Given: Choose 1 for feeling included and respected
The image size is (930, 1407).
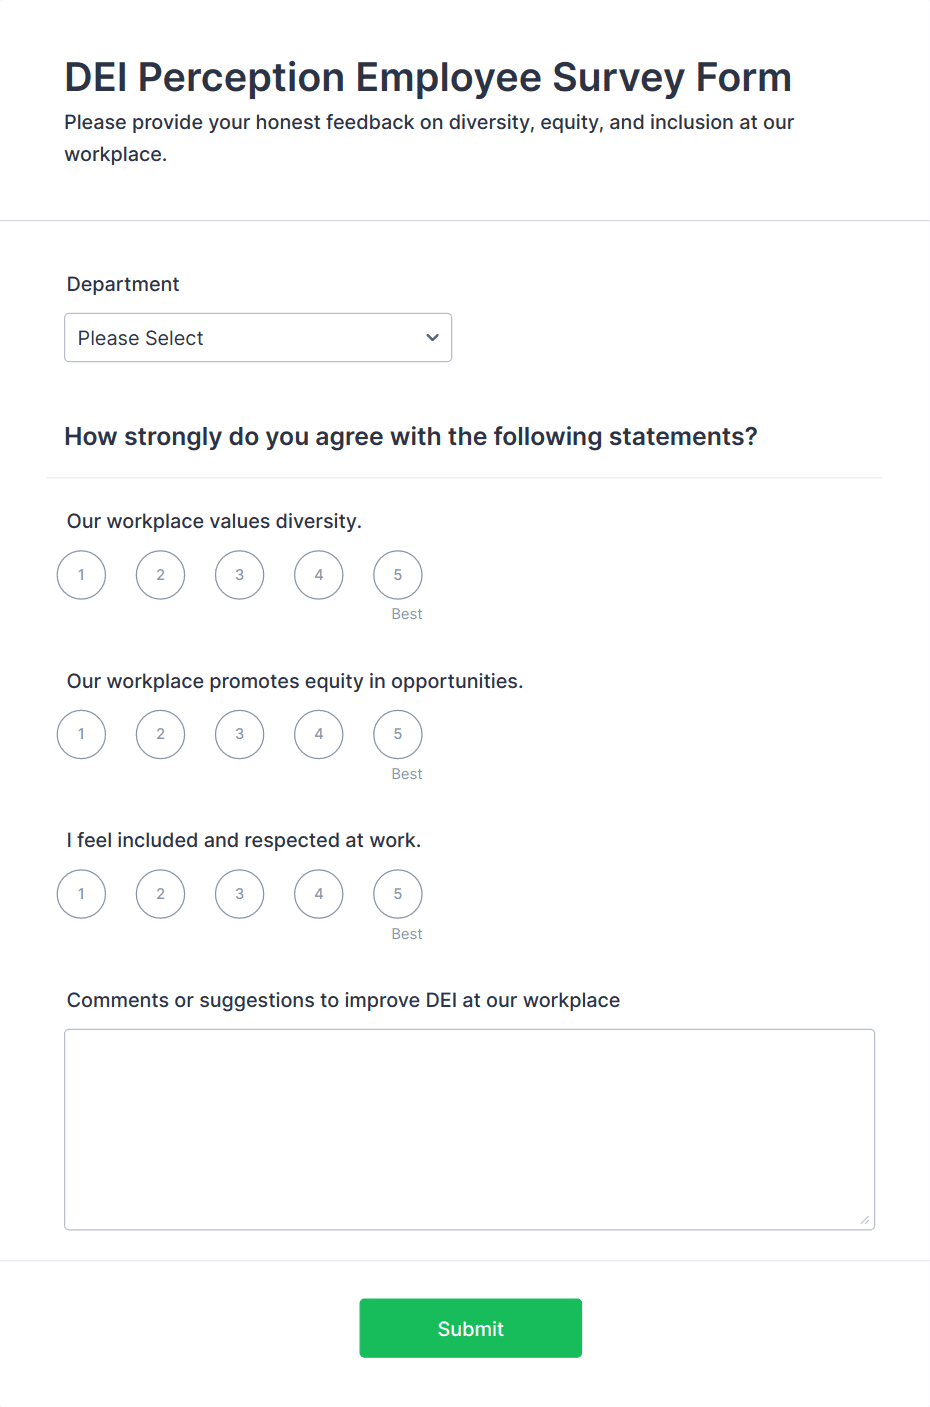Looking at the screenshot, I should 82,894.
